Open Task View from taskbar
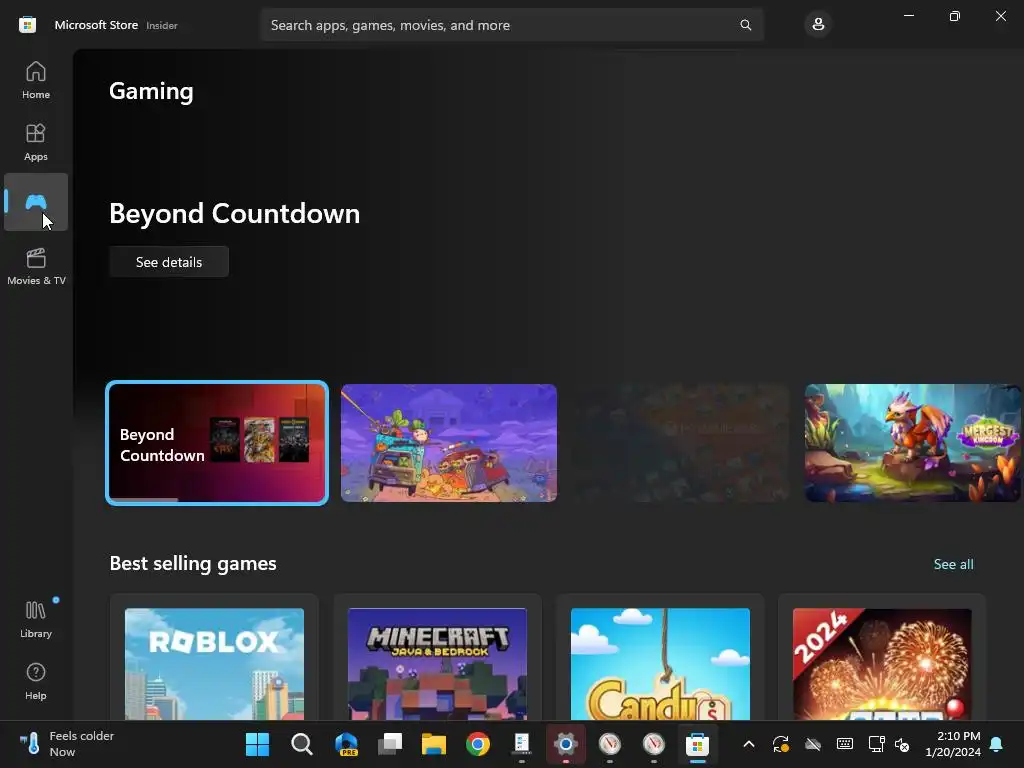Viewport: 1024px width, 768px height. pyautogui.click(x=390, y=744)
